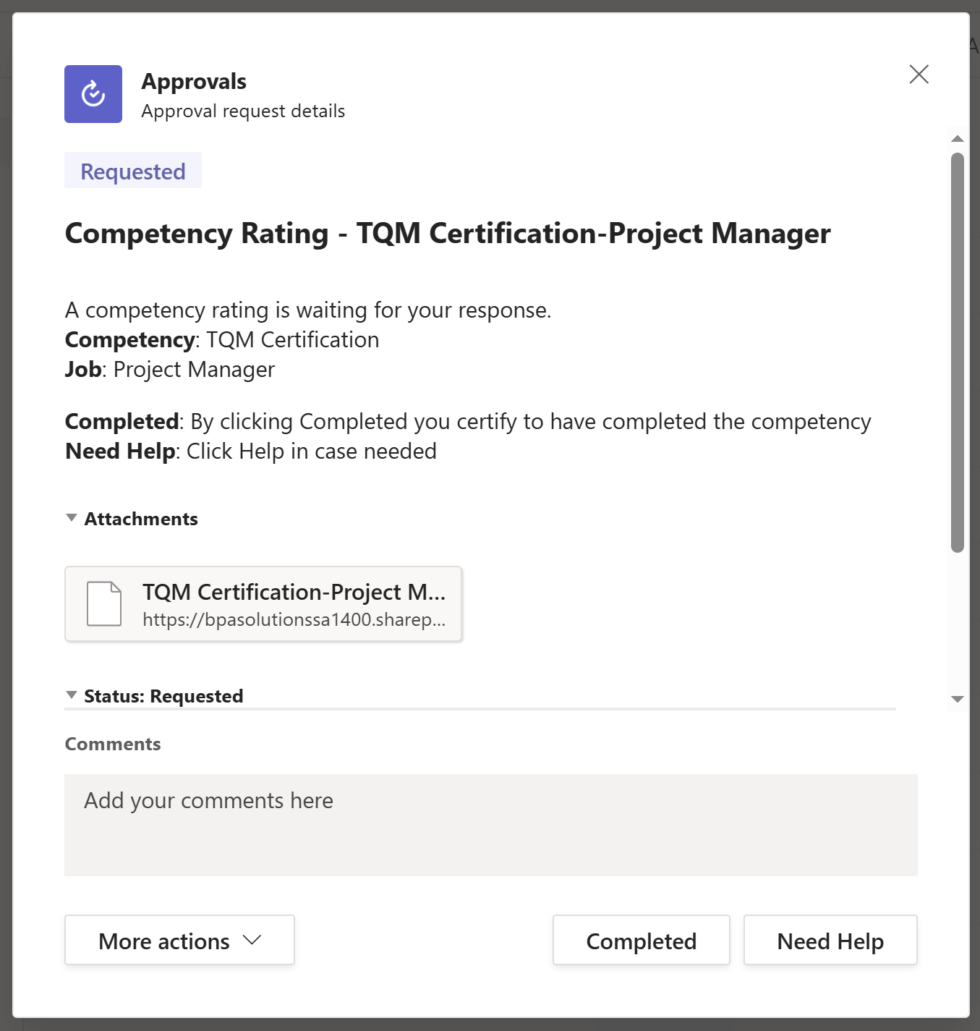980x1031 pixels.
Task: Open the More actions dropdown
Action: pyautogui.click(x=179, y=939)
